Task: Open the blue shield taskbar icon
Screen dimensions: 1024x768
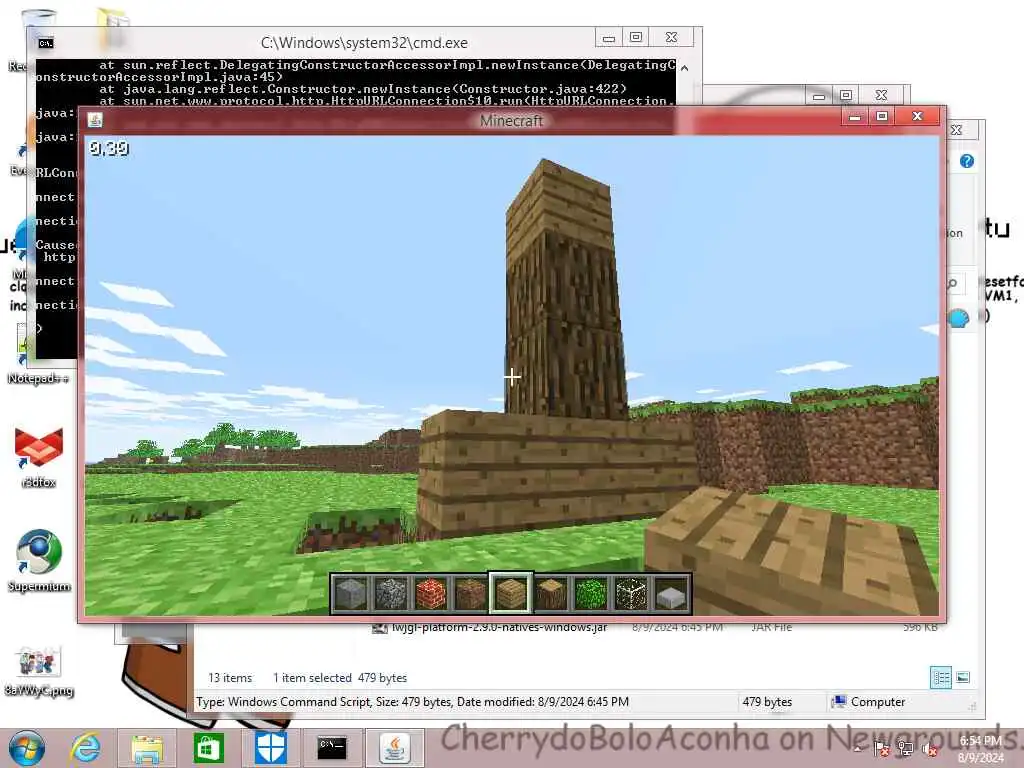Action: pos(270,748)
